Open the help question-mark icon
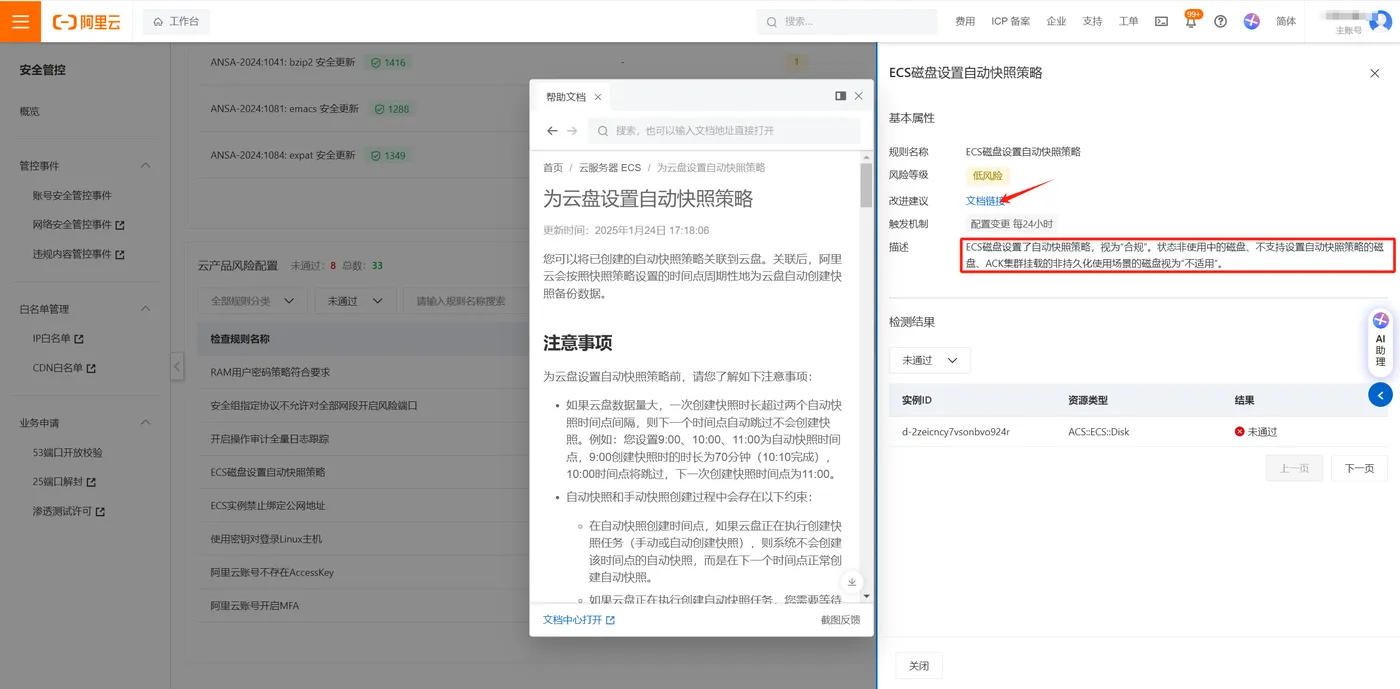1400x689 pixels. (x=1220, y=21)
